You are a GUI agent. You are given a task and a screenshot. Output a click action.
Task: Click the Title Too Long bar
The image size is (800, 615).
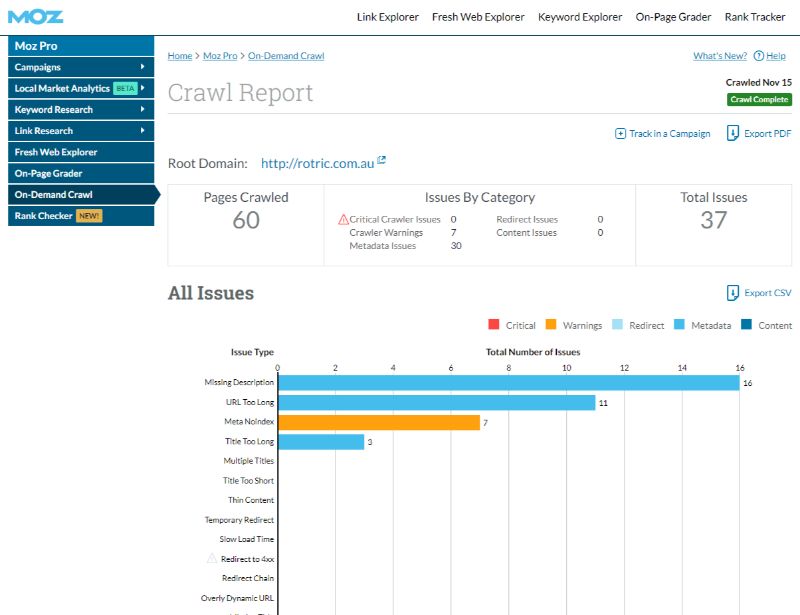[321, 442]
